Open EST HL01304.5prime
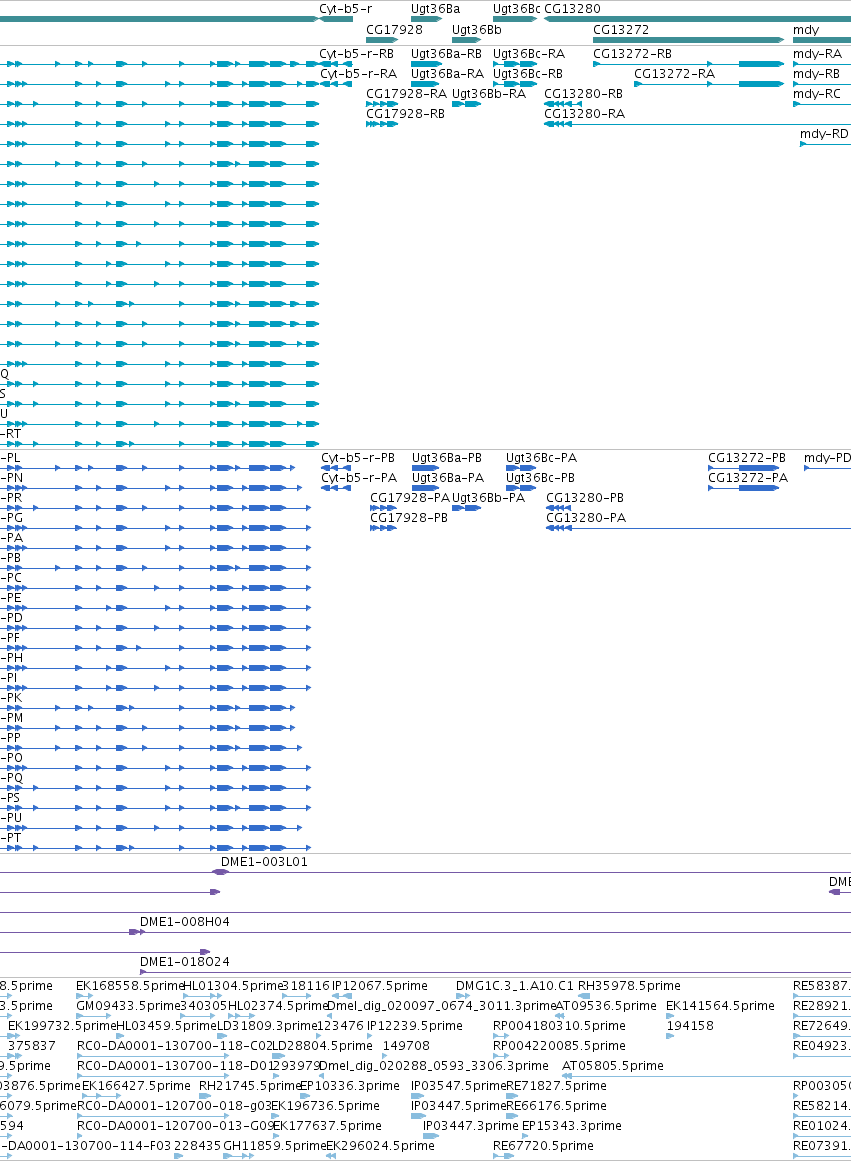This screenshot has height=1161, width=851. coord(233,986)
